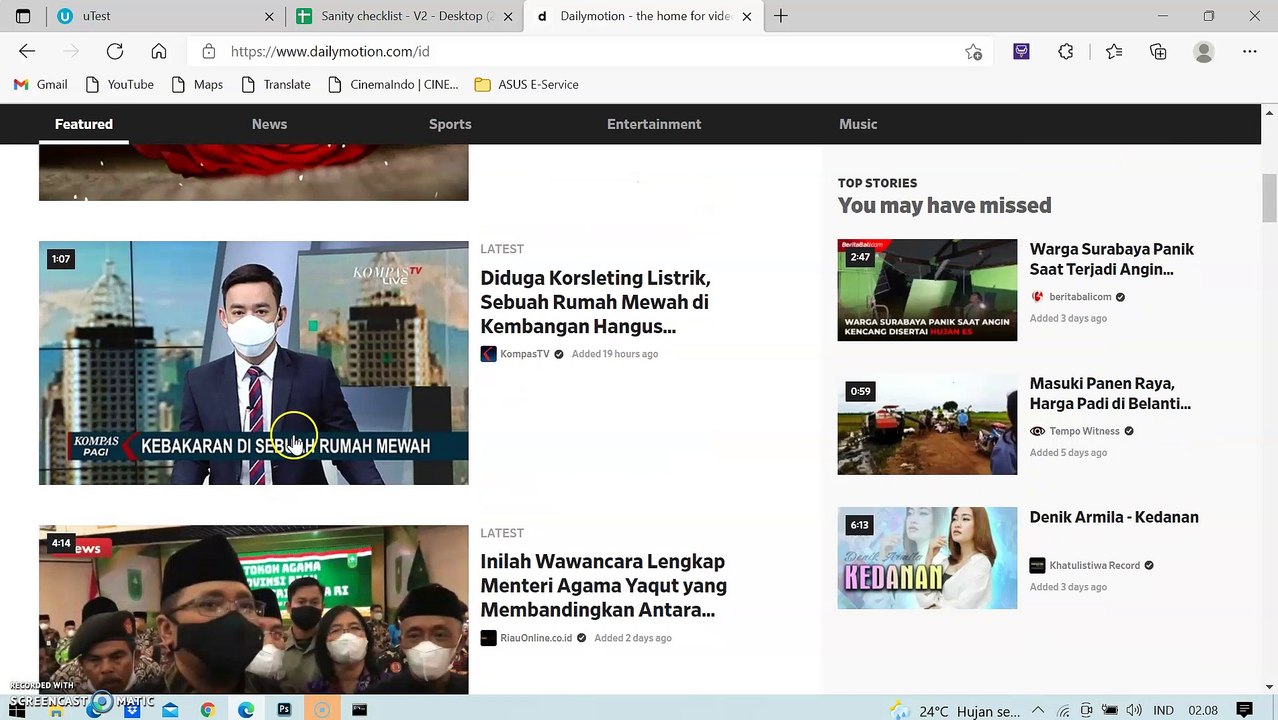Screen dimensions: 1278x720
Task: Play the Kebakaran Rumah Mewah video thumbnail
Action: (253, 363)
